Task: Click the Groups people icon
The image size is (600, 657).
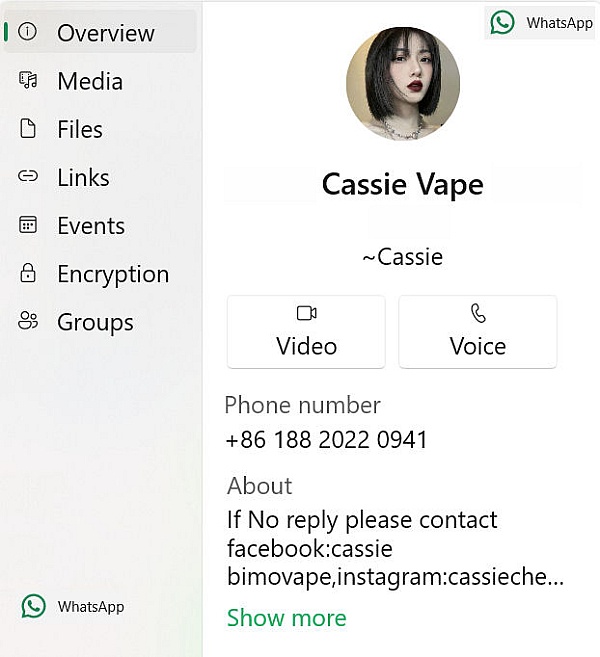Action: click(x=28, y=321)
